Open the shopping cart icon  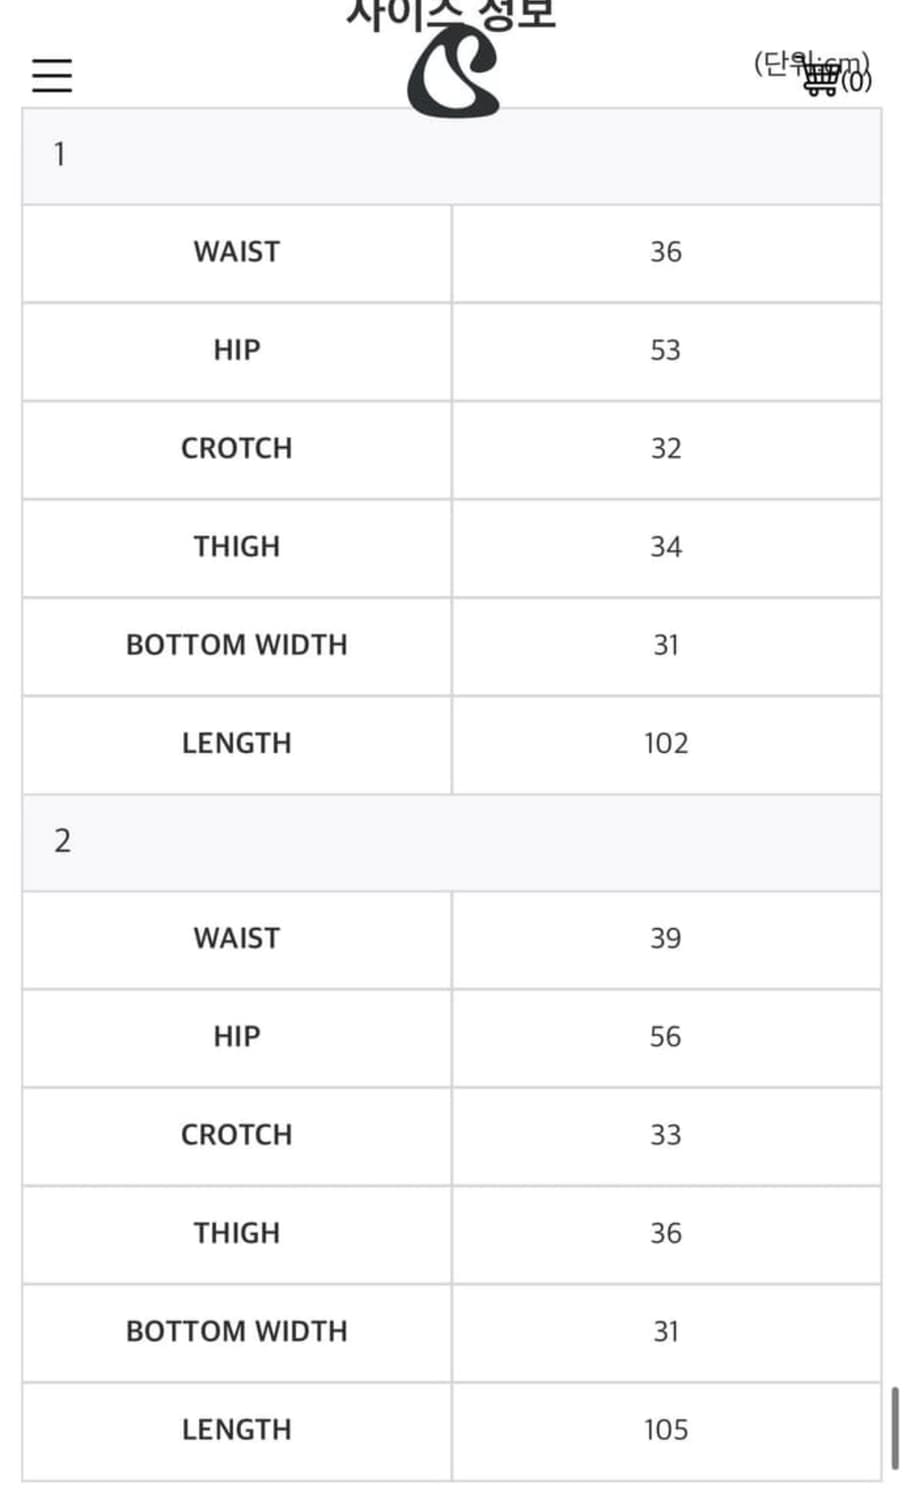821,78
